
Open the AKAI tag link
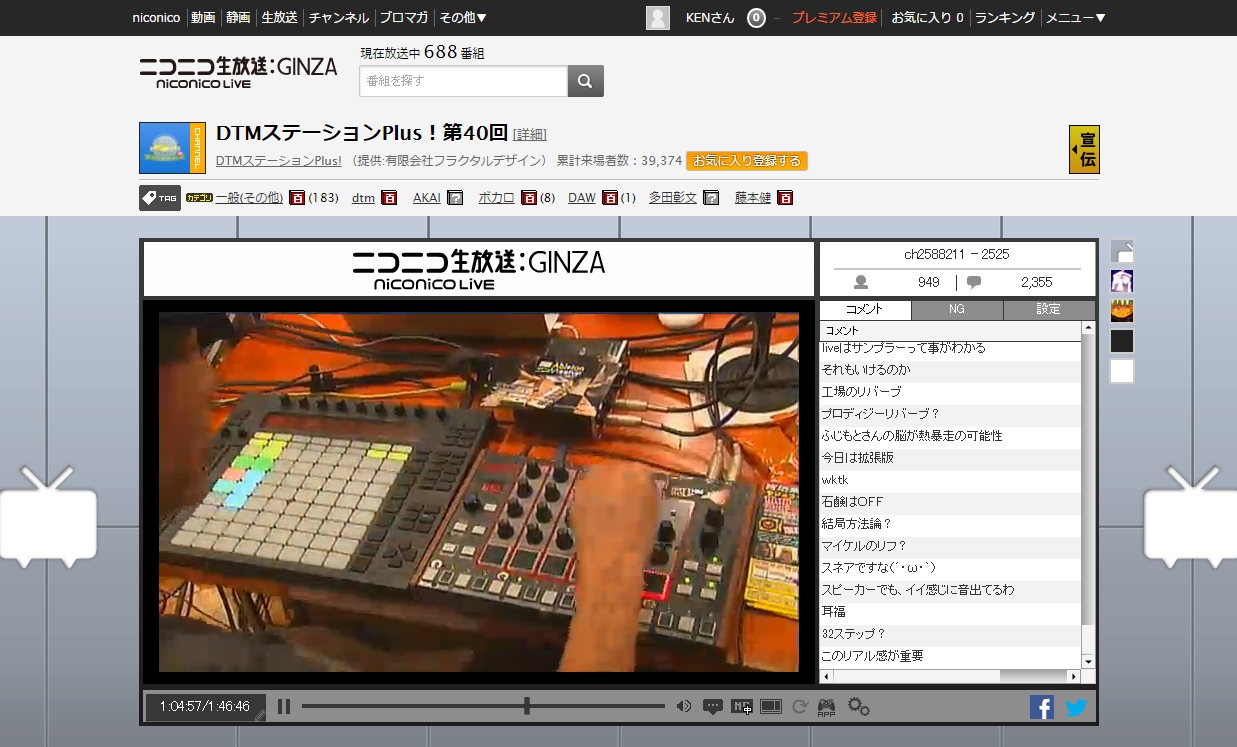tap(427, 198)
